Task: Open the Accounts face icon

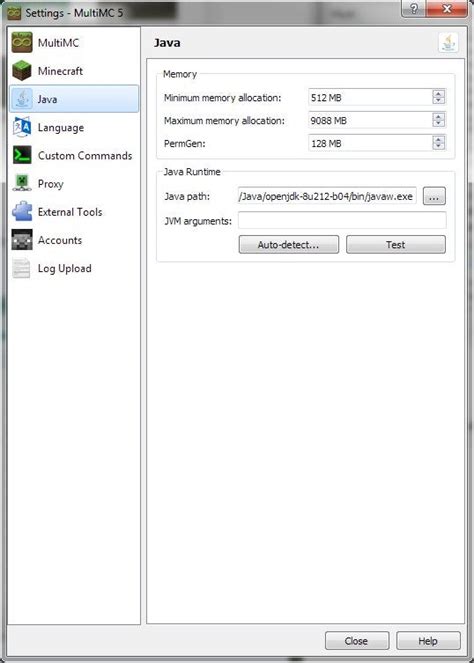Action: [x=22, y=240]
